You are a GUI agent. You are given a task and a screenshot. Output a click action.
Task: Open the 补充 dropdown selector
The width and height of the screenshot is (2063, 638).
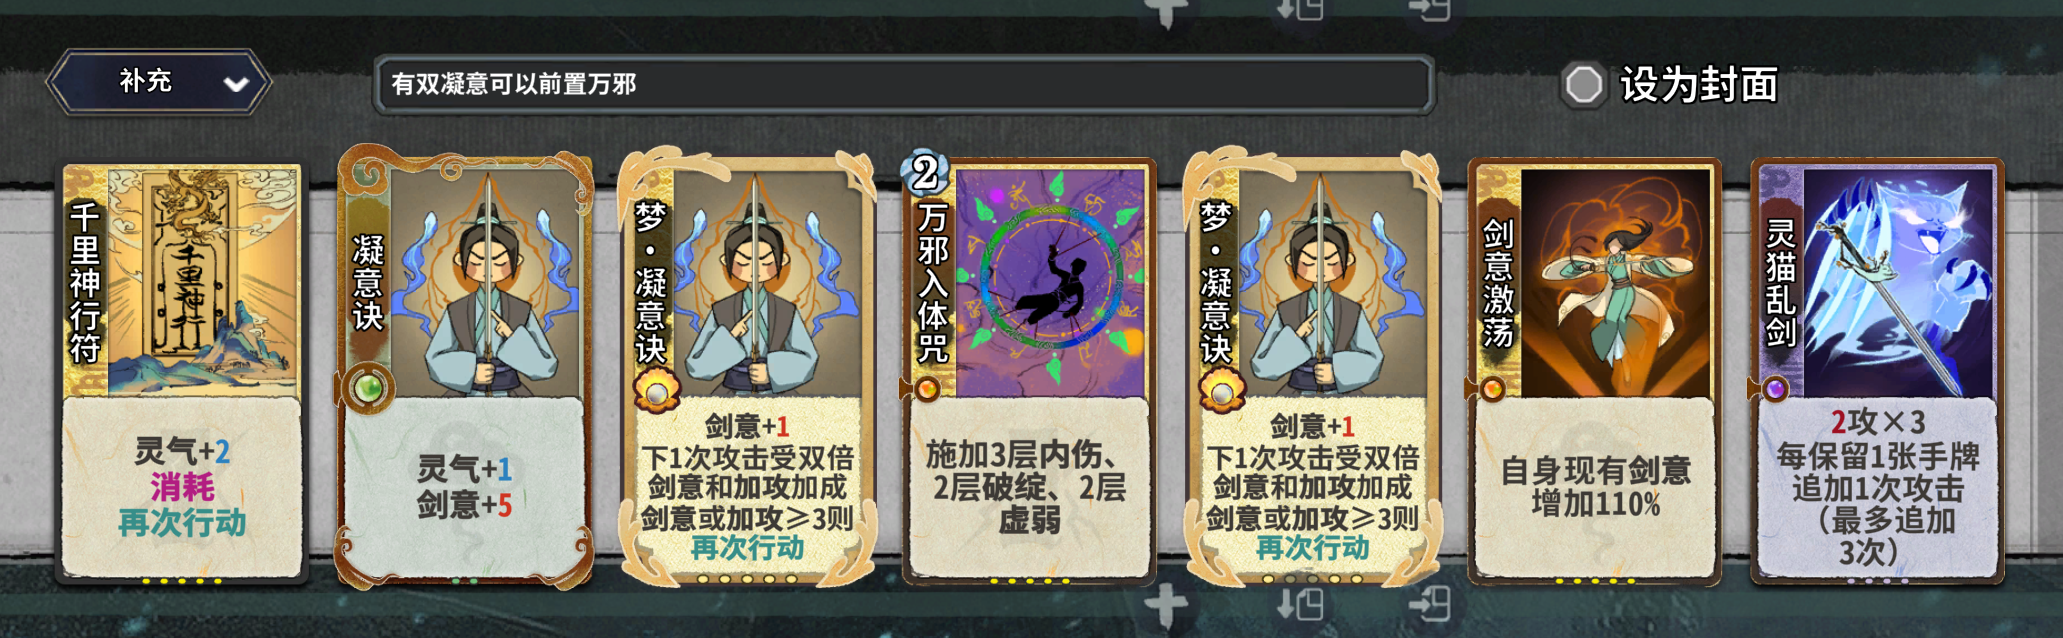click(159, 82)
